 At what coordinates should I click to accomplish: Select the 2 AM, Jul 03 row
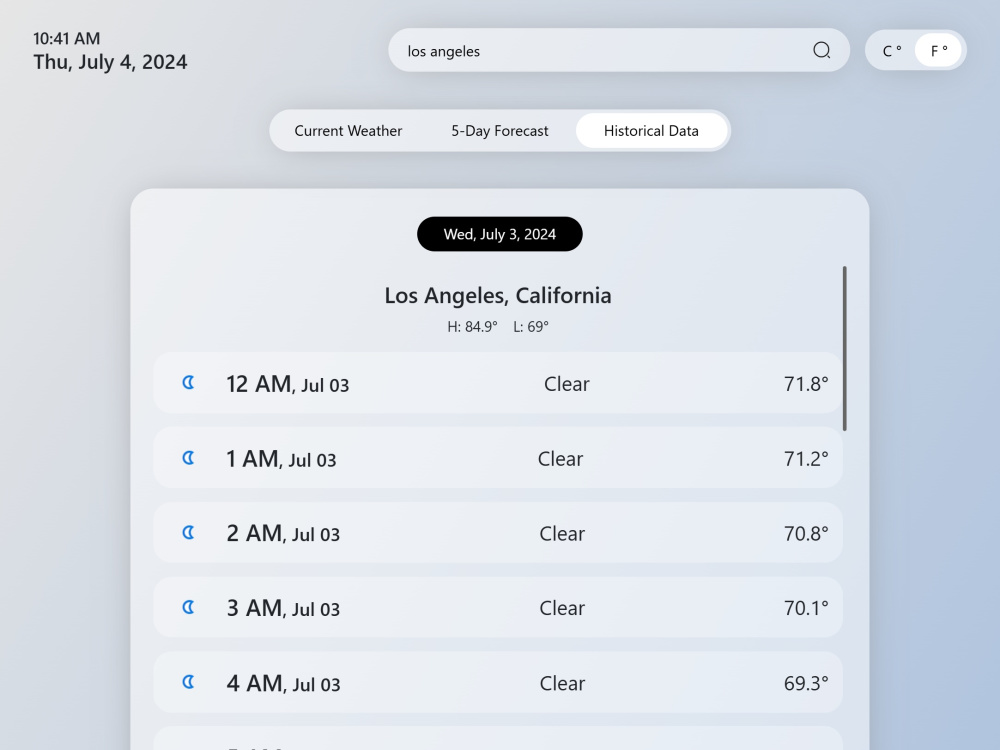498,533
